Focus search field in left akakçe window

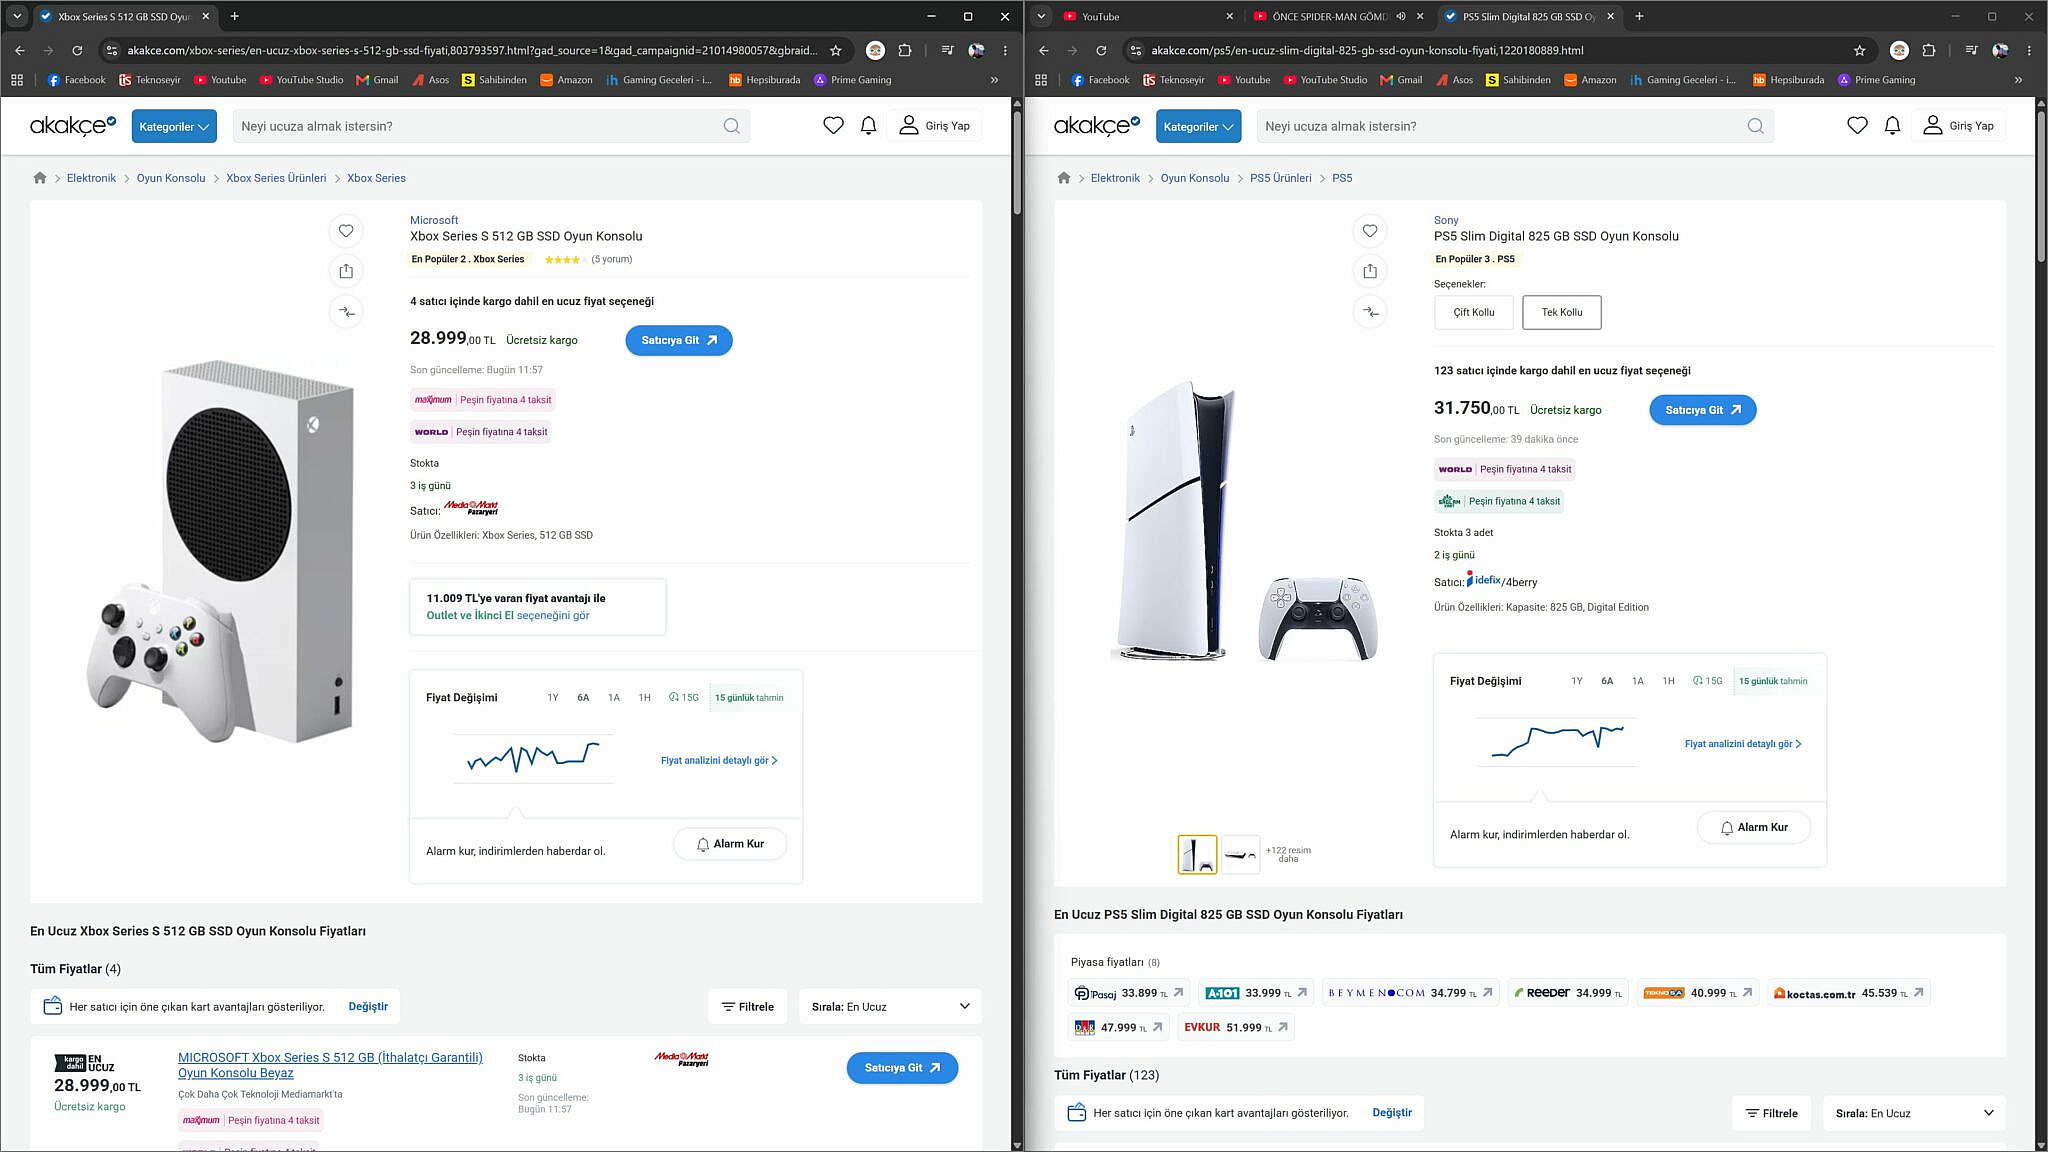pos(480,126)
